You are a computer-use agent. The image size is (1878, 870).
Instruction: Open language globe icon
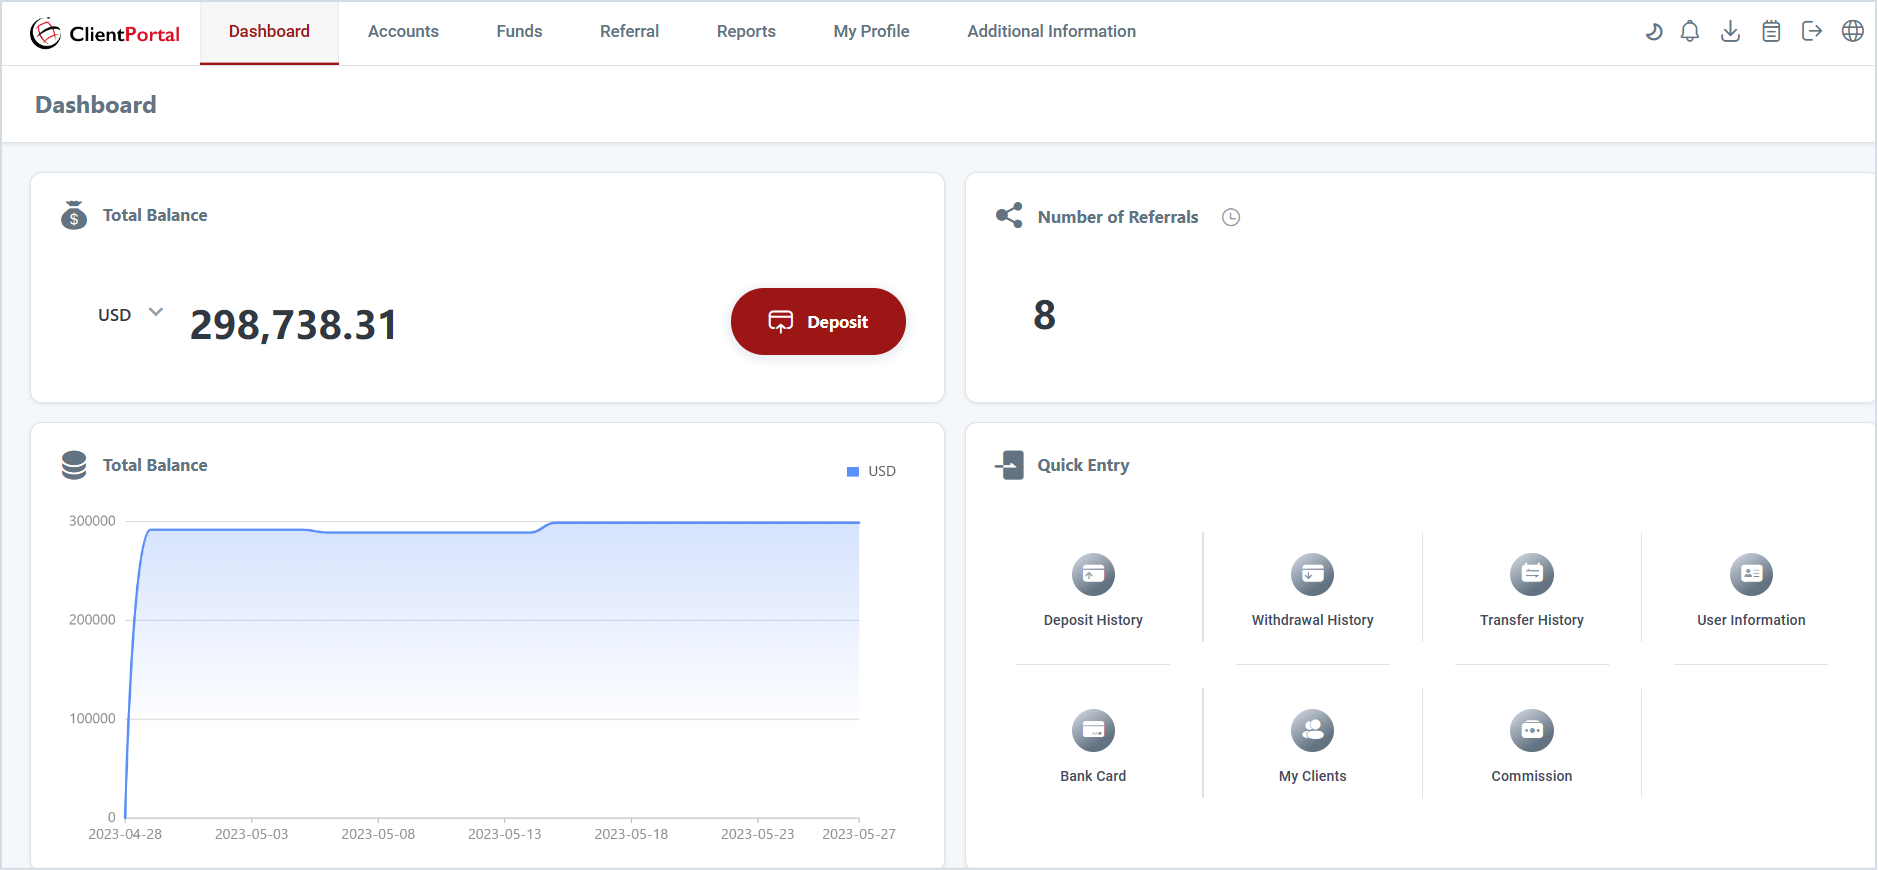click(1853, 32)
